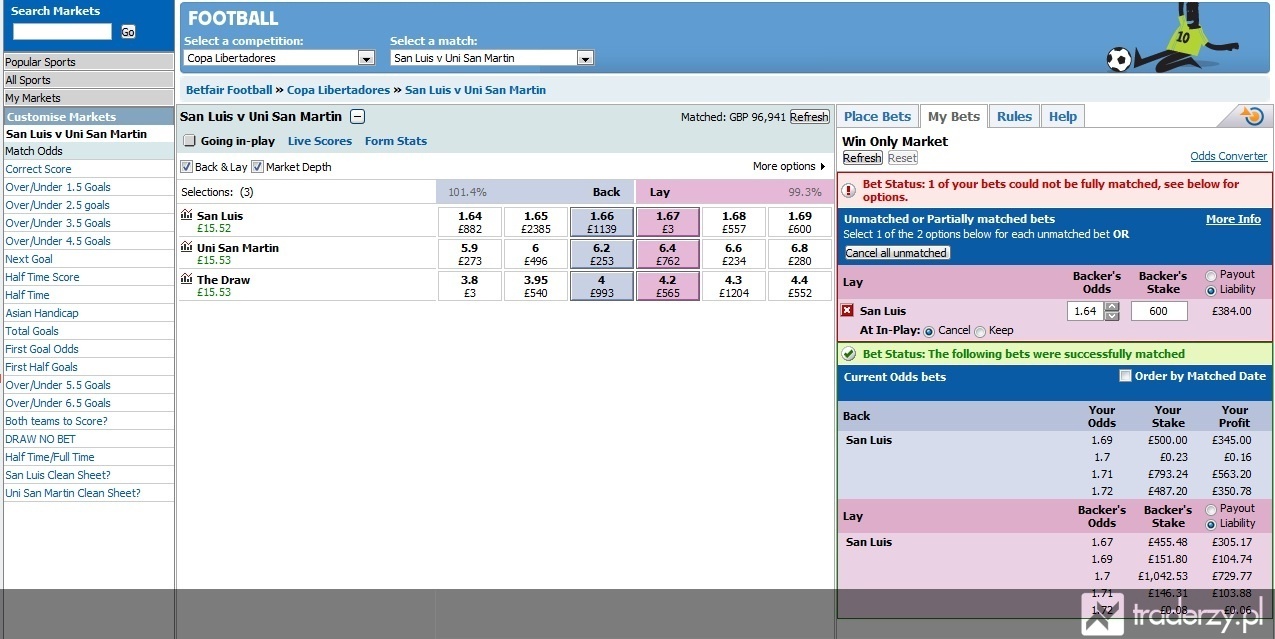Focus the Search Markets text field

[63, 32]
